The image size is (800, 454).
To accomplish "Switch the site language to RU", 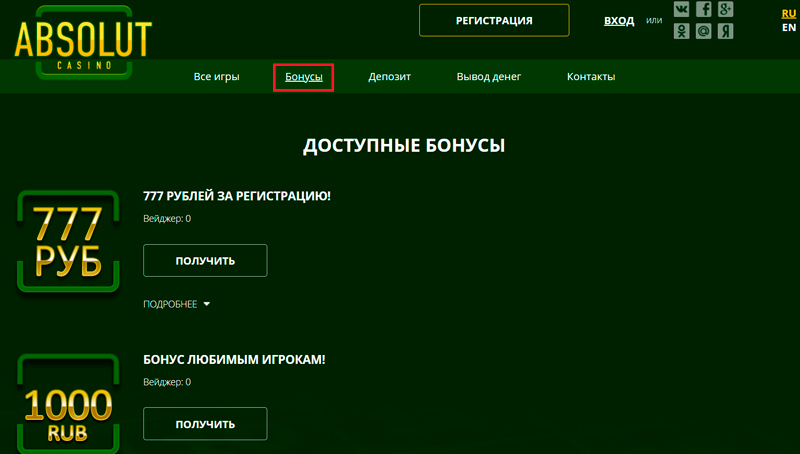I will tap(788, 13).
